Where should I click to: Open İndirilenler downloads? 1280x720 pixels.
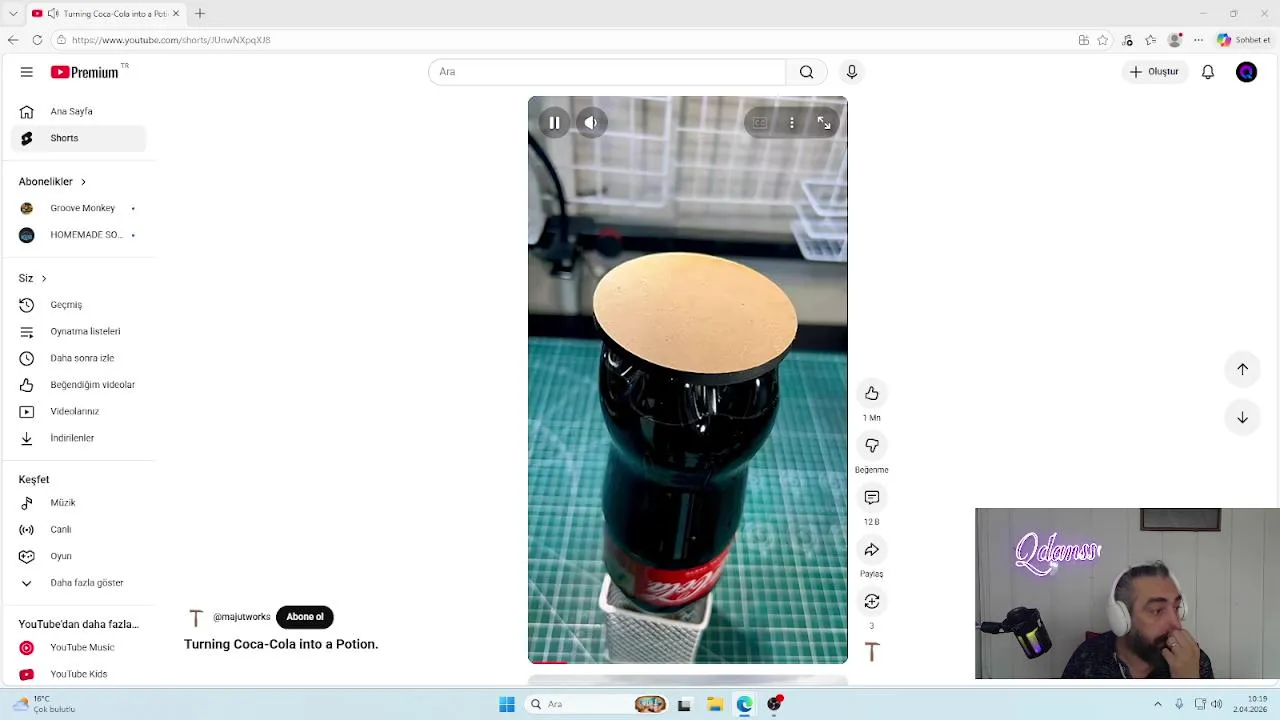78,438
